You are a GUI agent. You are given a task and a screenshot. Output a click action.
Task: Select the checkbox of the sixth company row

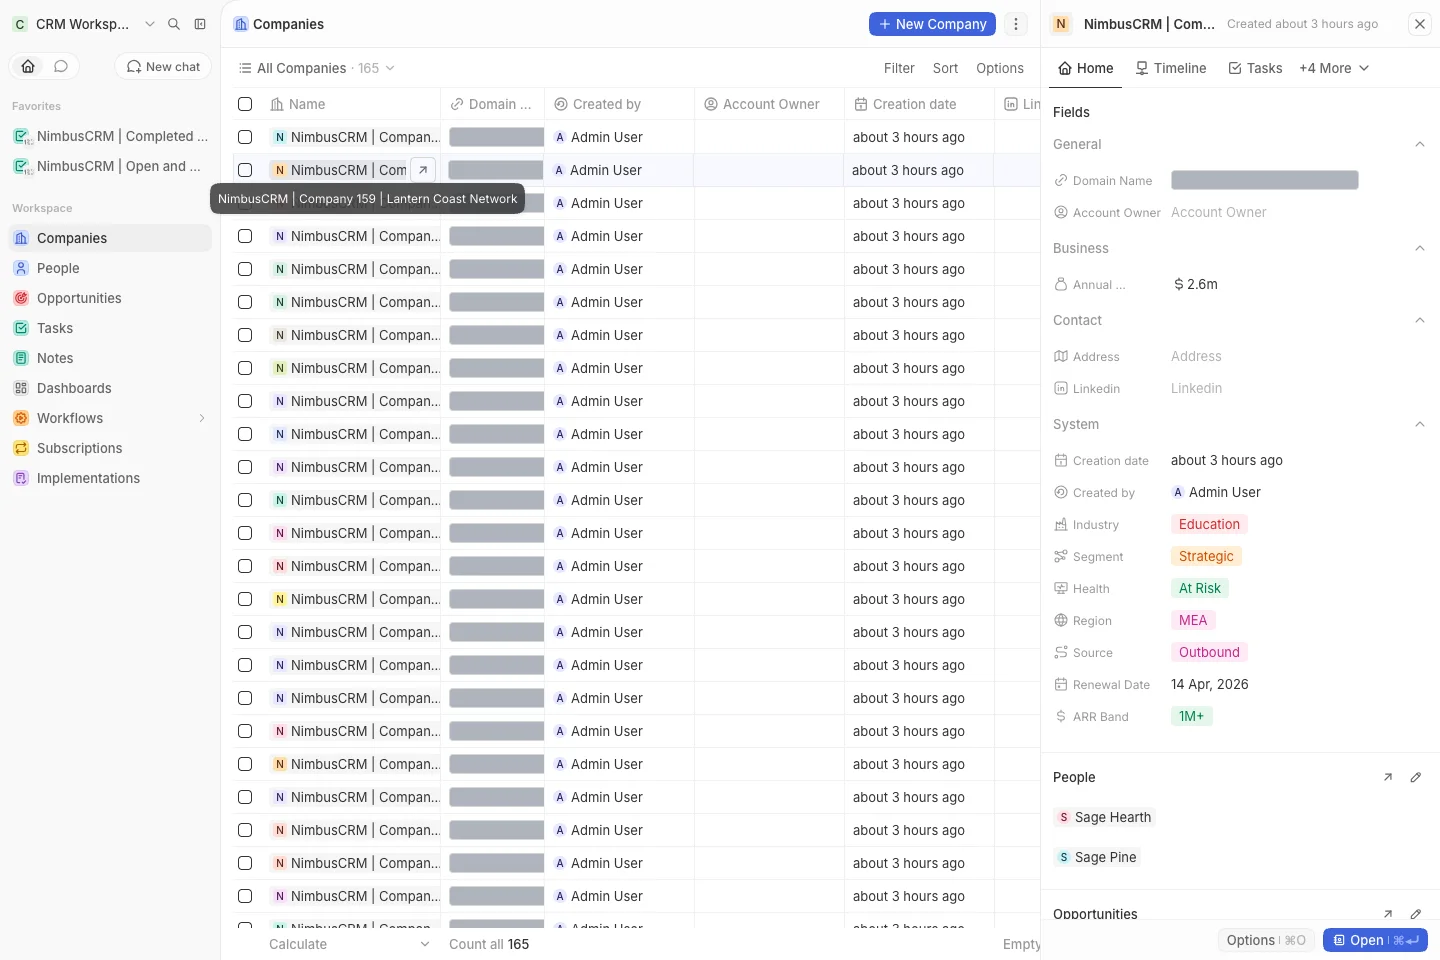click(245, 302)
